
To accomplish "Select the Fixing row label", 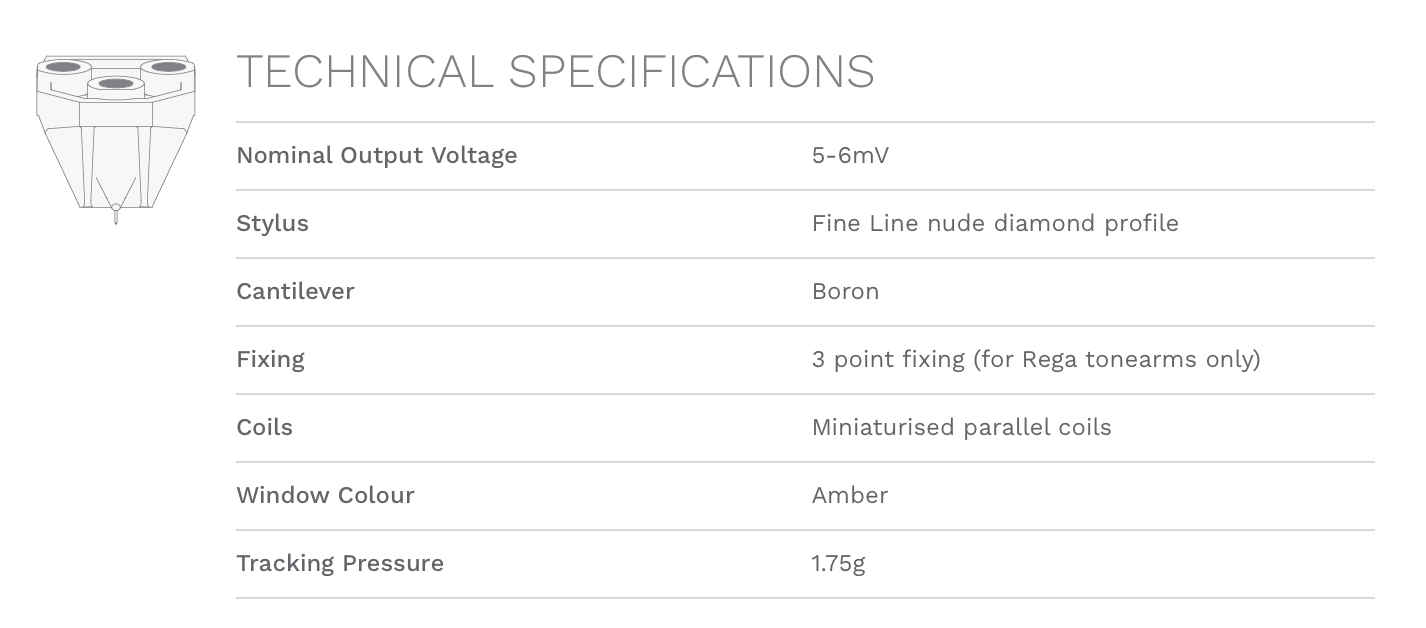I will pyautogui.click(x=270, y=359).
